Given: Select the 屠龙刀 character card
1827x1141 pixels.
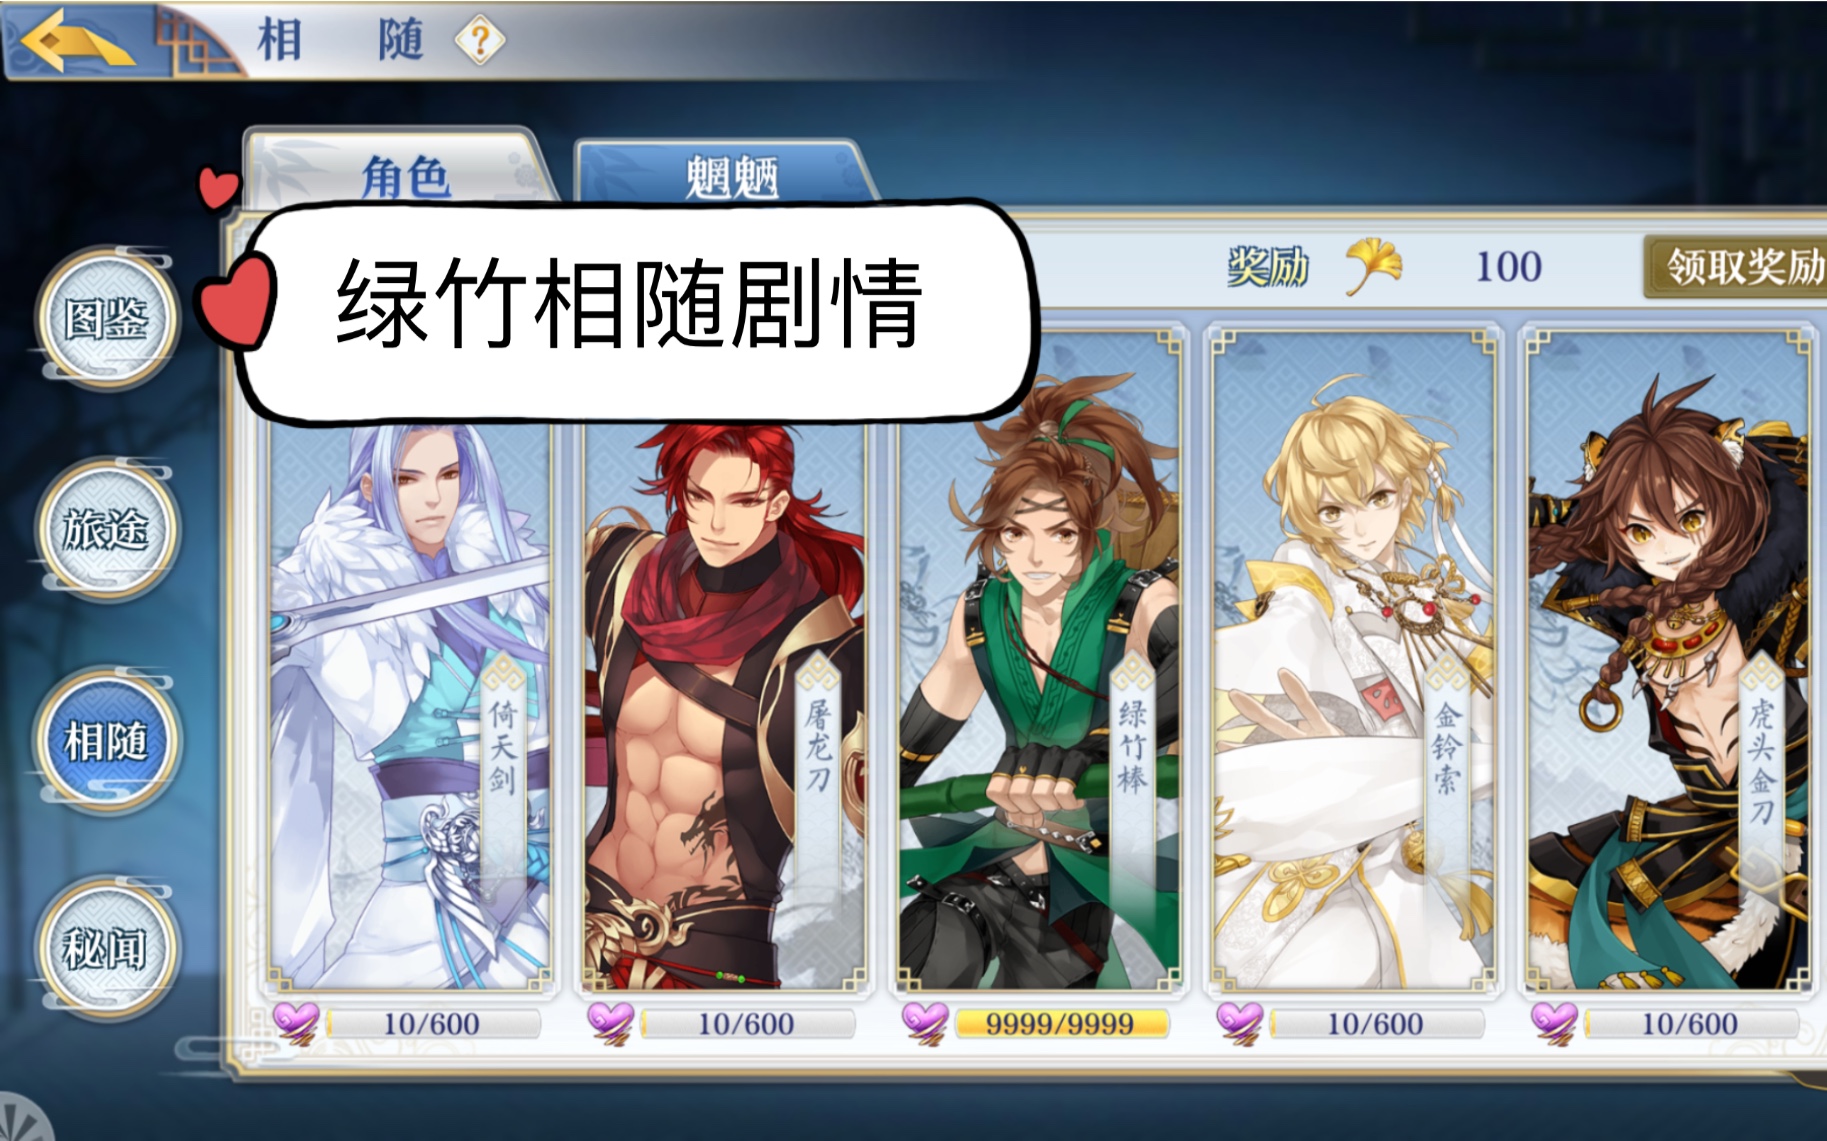Looking at the screenshot, I should tap(724, 700).
